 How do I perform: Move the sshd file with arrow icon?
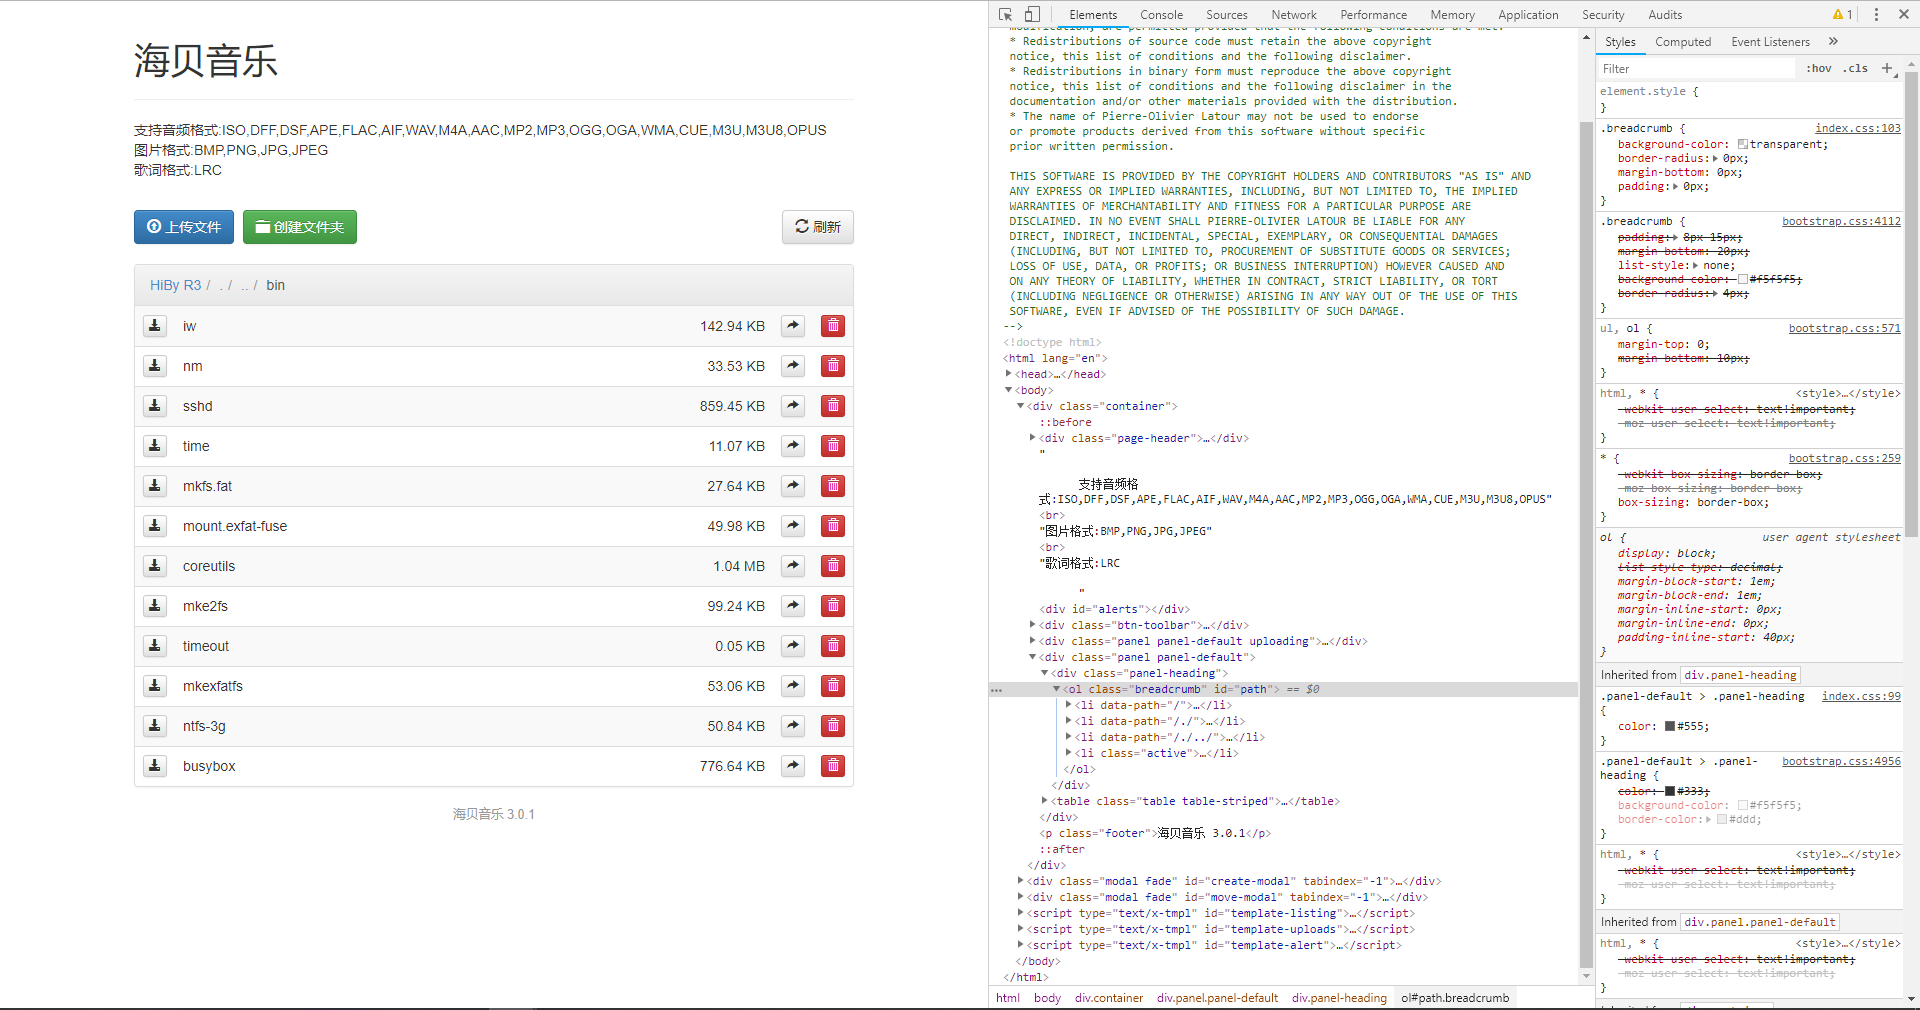pos(793,406)
